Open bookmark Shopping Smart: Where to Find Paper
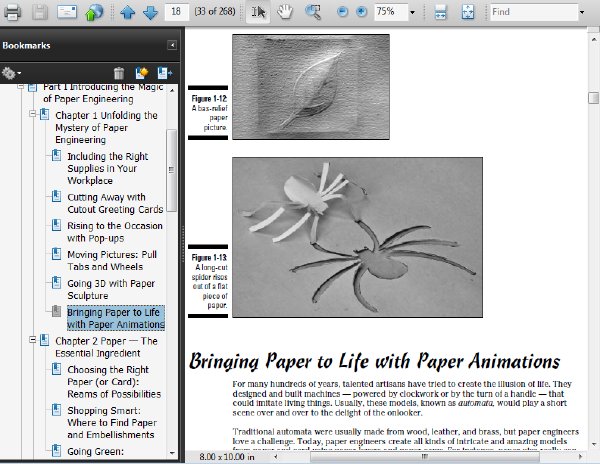This screenshot has width=600, height=464. [x=112, y=423]
